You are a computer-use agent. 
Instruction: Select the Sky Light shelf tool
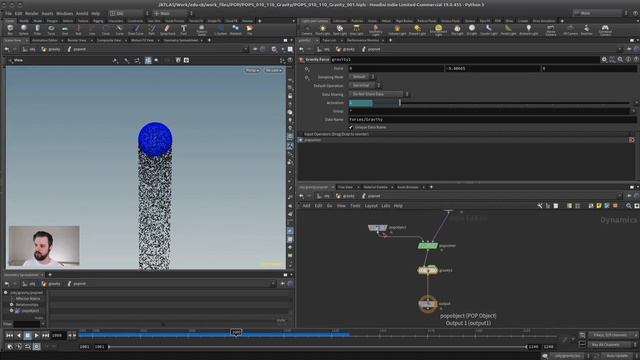click(457, 29)
